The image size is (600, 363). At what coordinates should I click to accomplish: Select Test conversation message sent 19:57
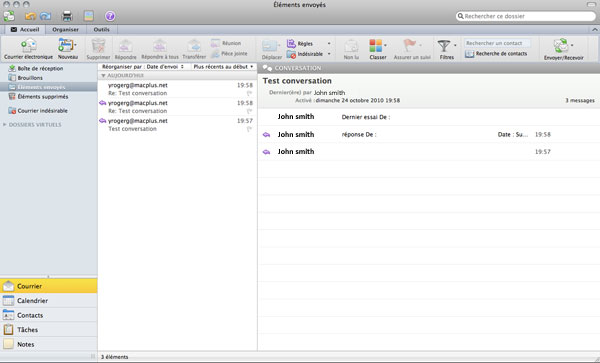[x=177, y=125]
